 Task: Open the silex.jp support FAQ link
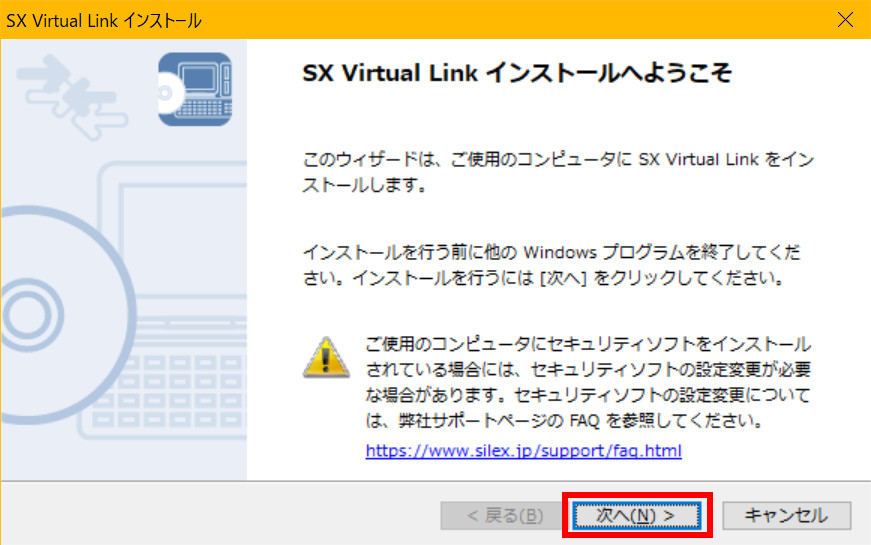tap(523, 451)
